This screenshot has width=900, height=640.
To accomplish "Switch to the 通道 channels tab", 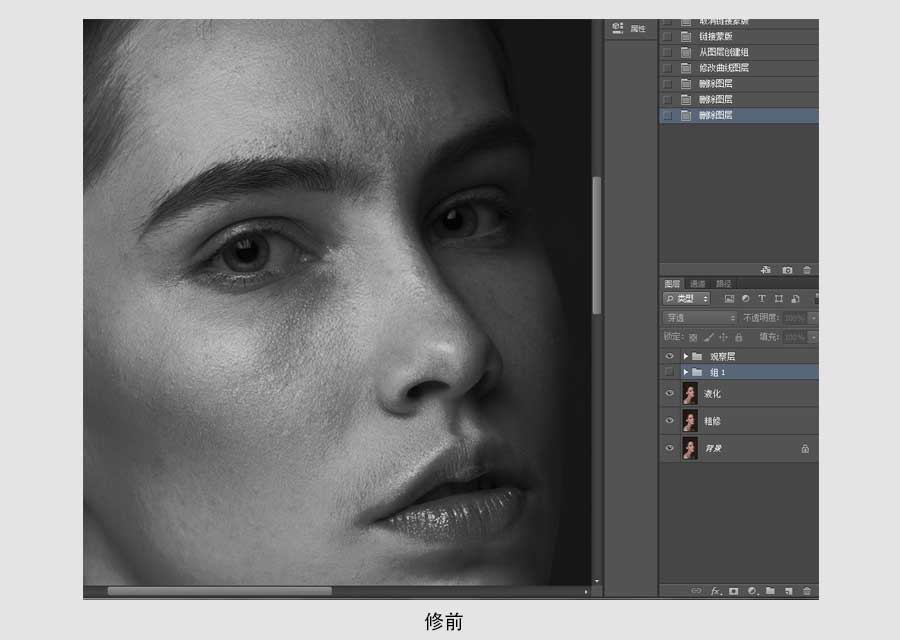I will click(697, 284).
